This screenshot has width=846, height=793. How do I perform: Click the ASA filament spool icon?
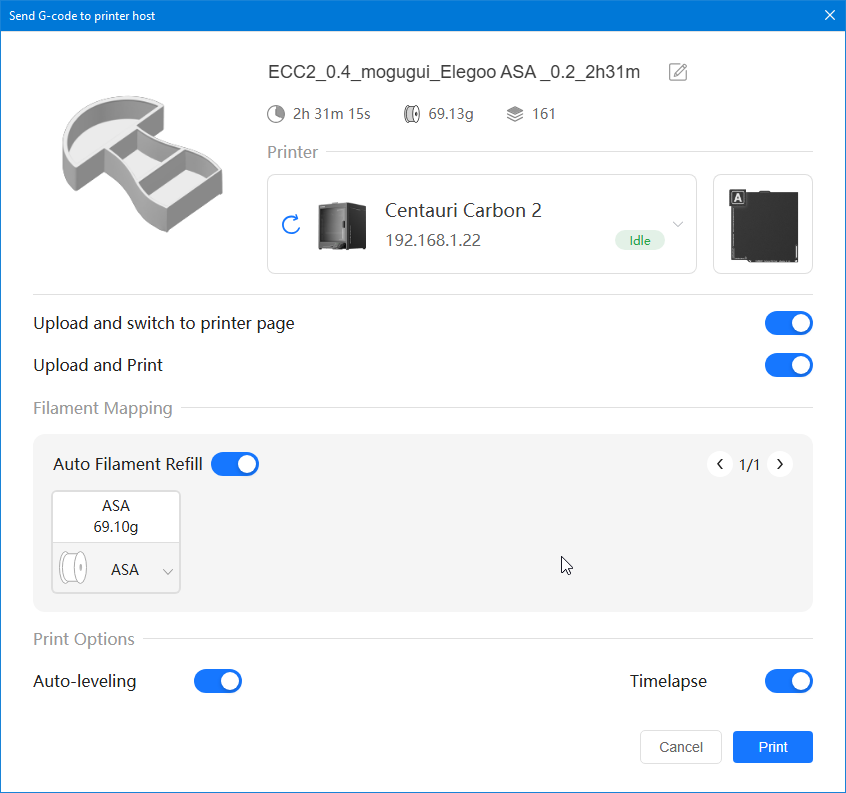point(74,570)
